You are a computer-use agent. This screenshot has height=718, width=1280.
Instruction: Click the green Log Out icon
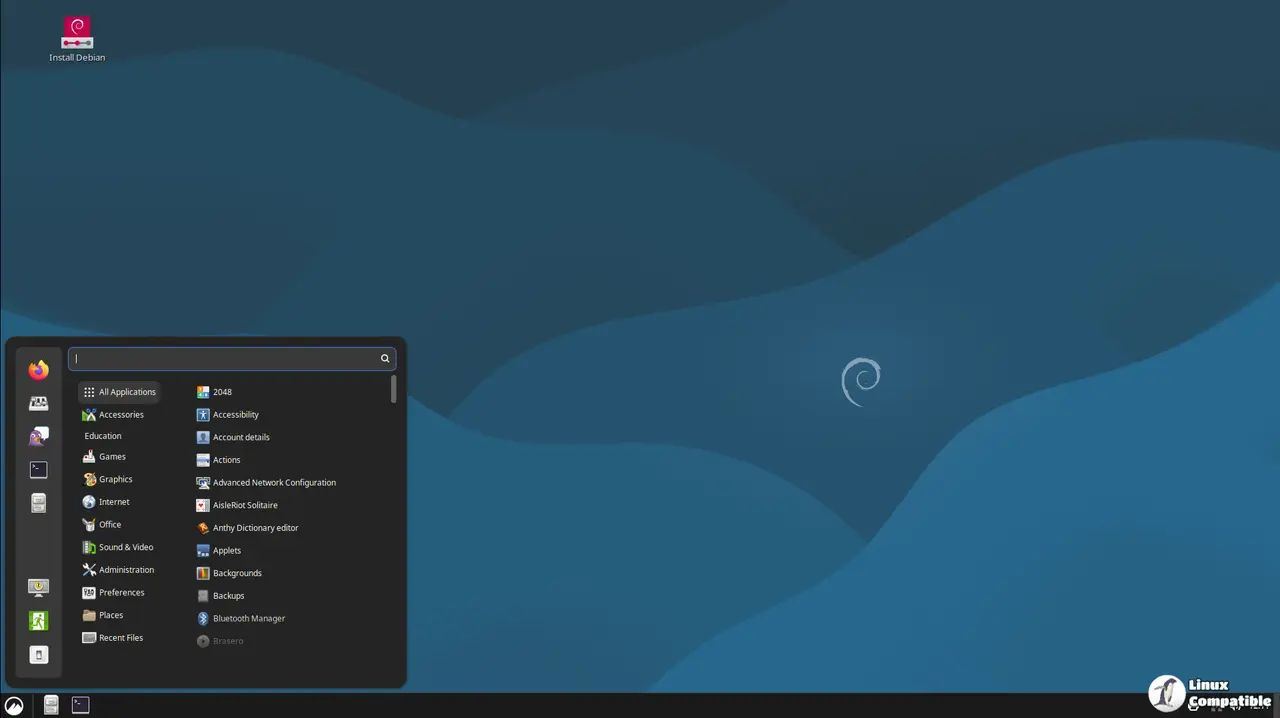pos(38,621)
